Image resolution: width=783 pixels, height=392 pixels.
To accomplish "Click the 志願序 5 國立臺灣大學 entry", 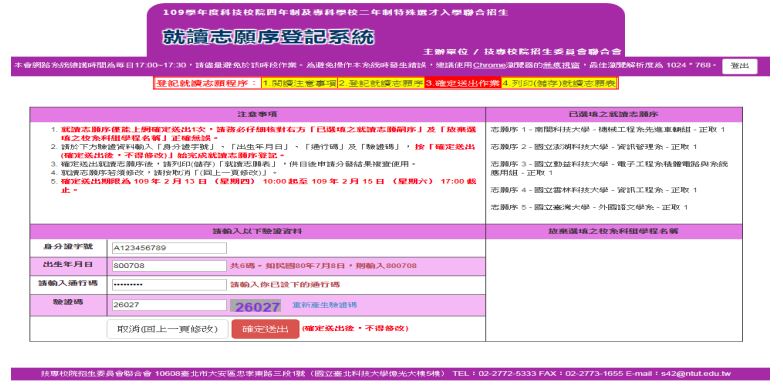I will click(589, 207).
